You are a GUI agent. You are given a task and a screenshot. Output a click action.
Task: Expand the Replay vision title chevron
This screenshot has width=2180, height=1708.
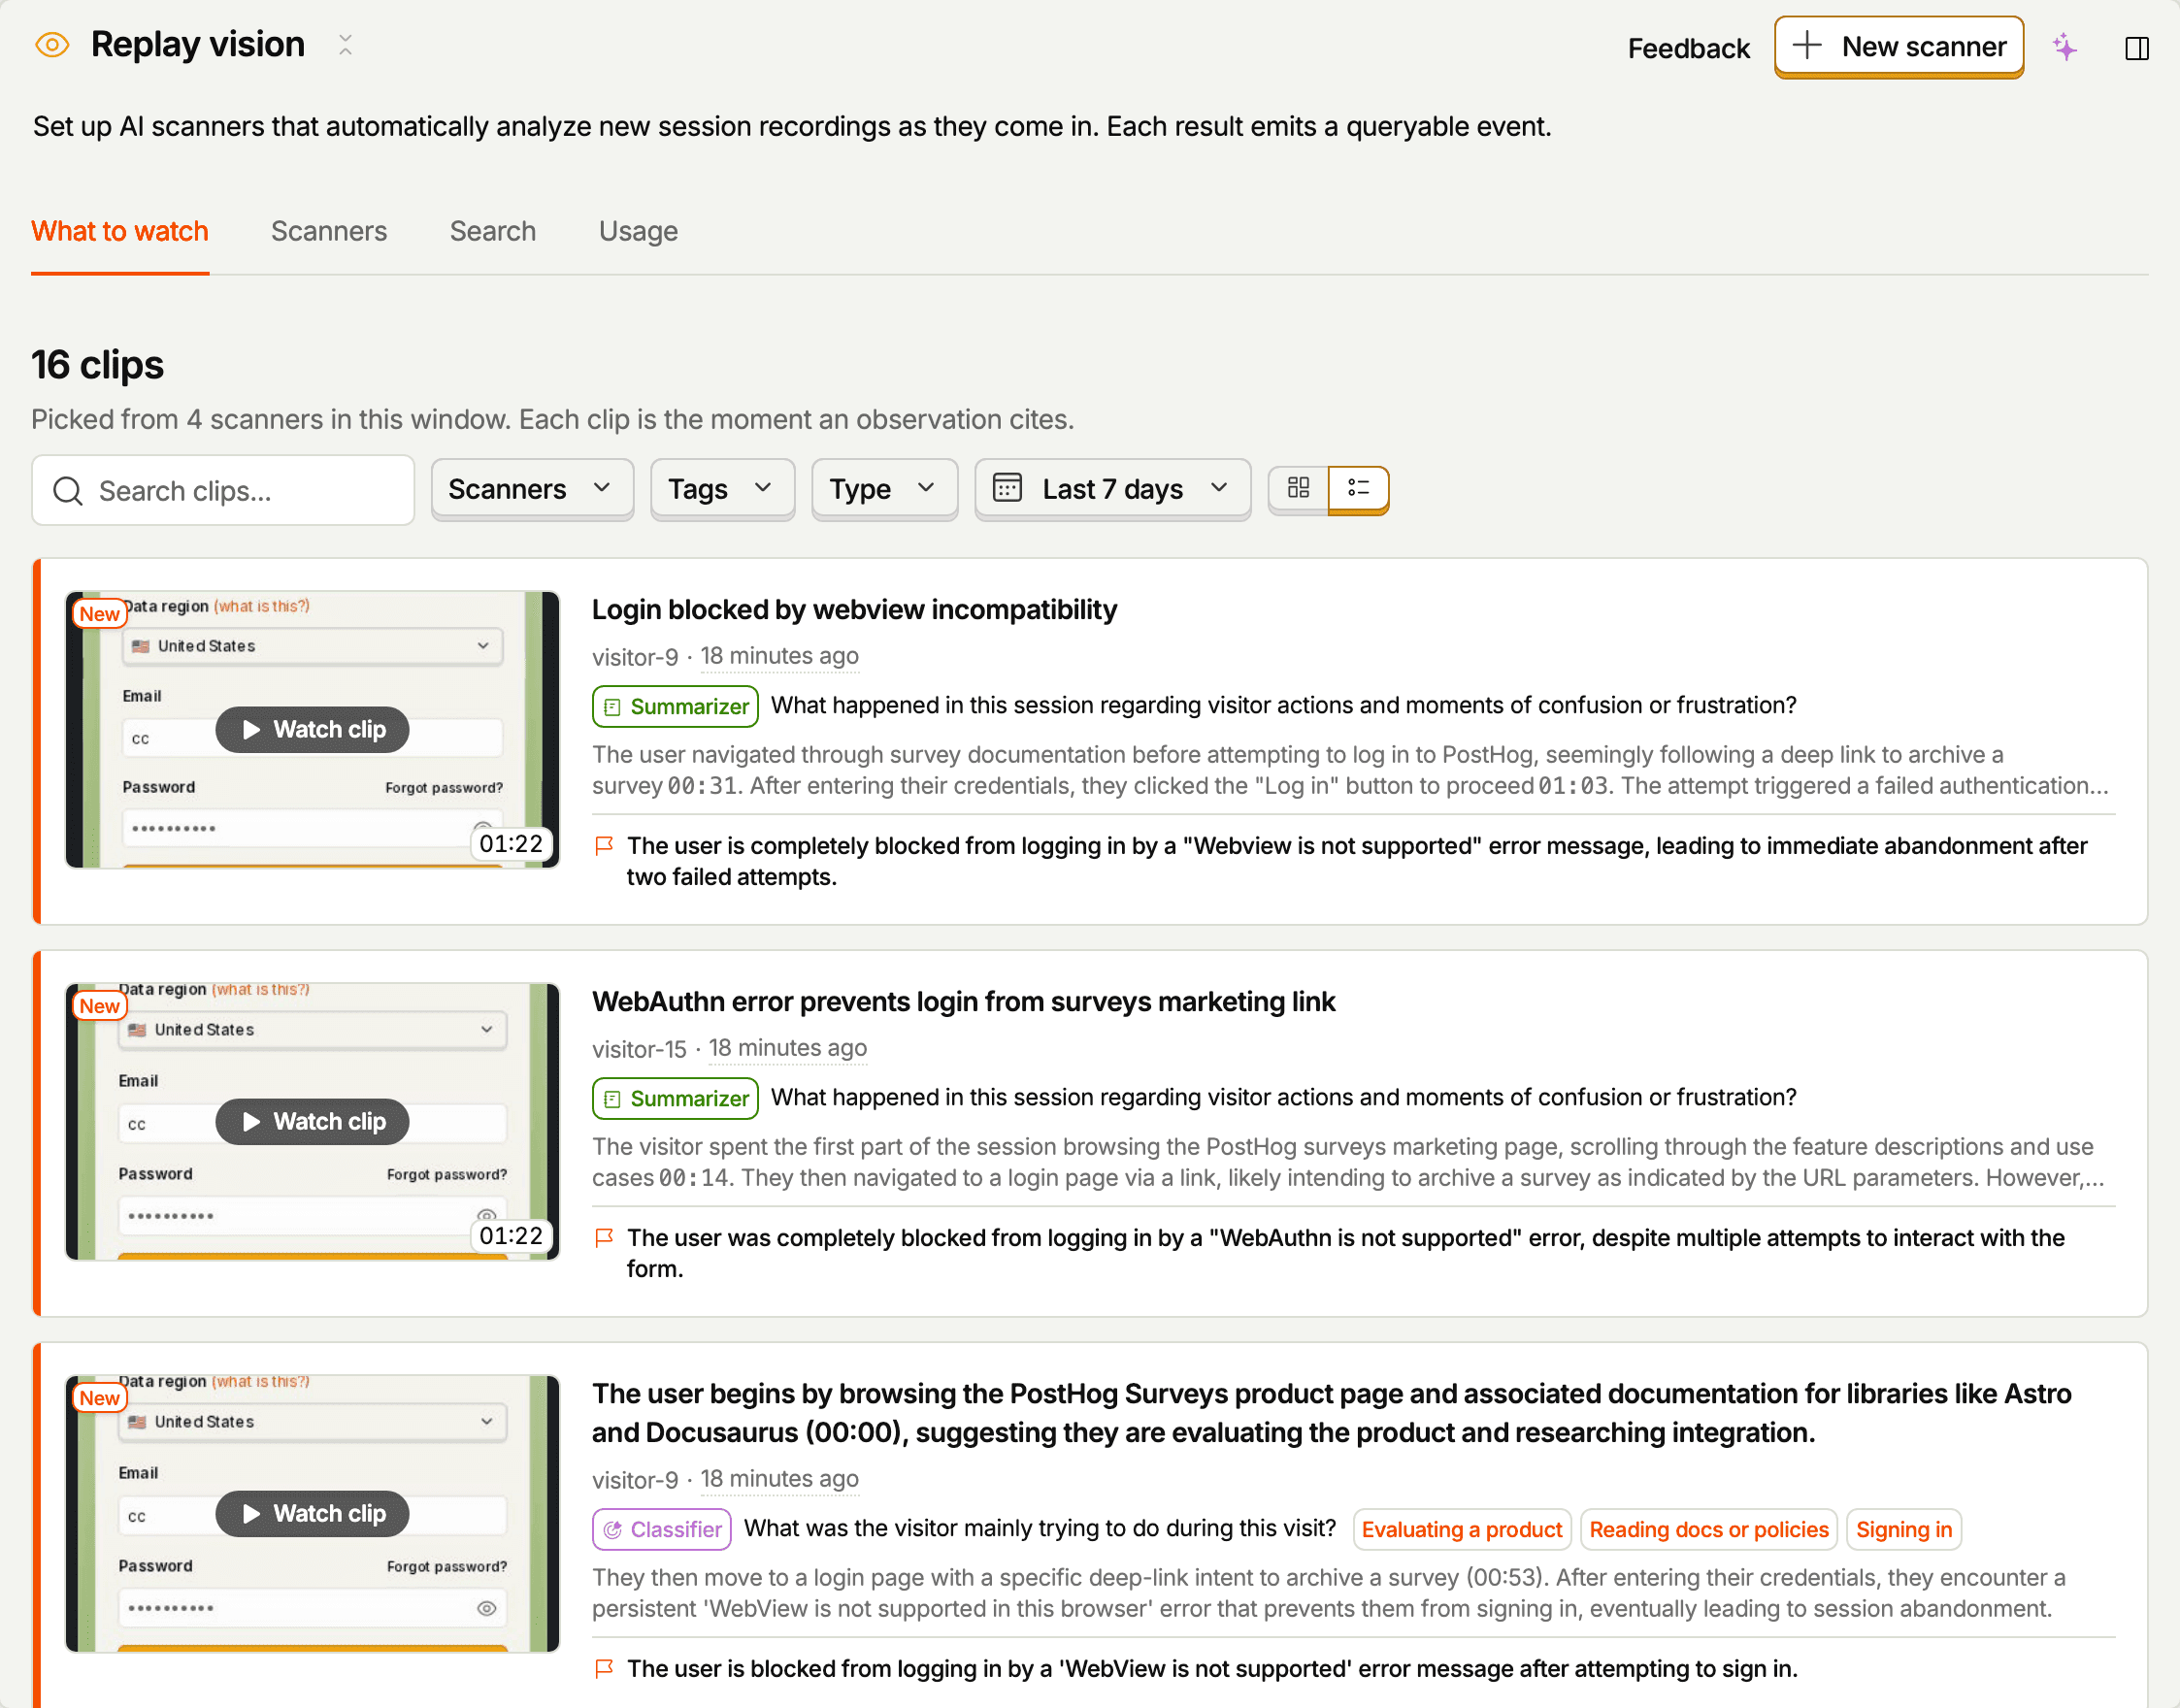point(345,45)
